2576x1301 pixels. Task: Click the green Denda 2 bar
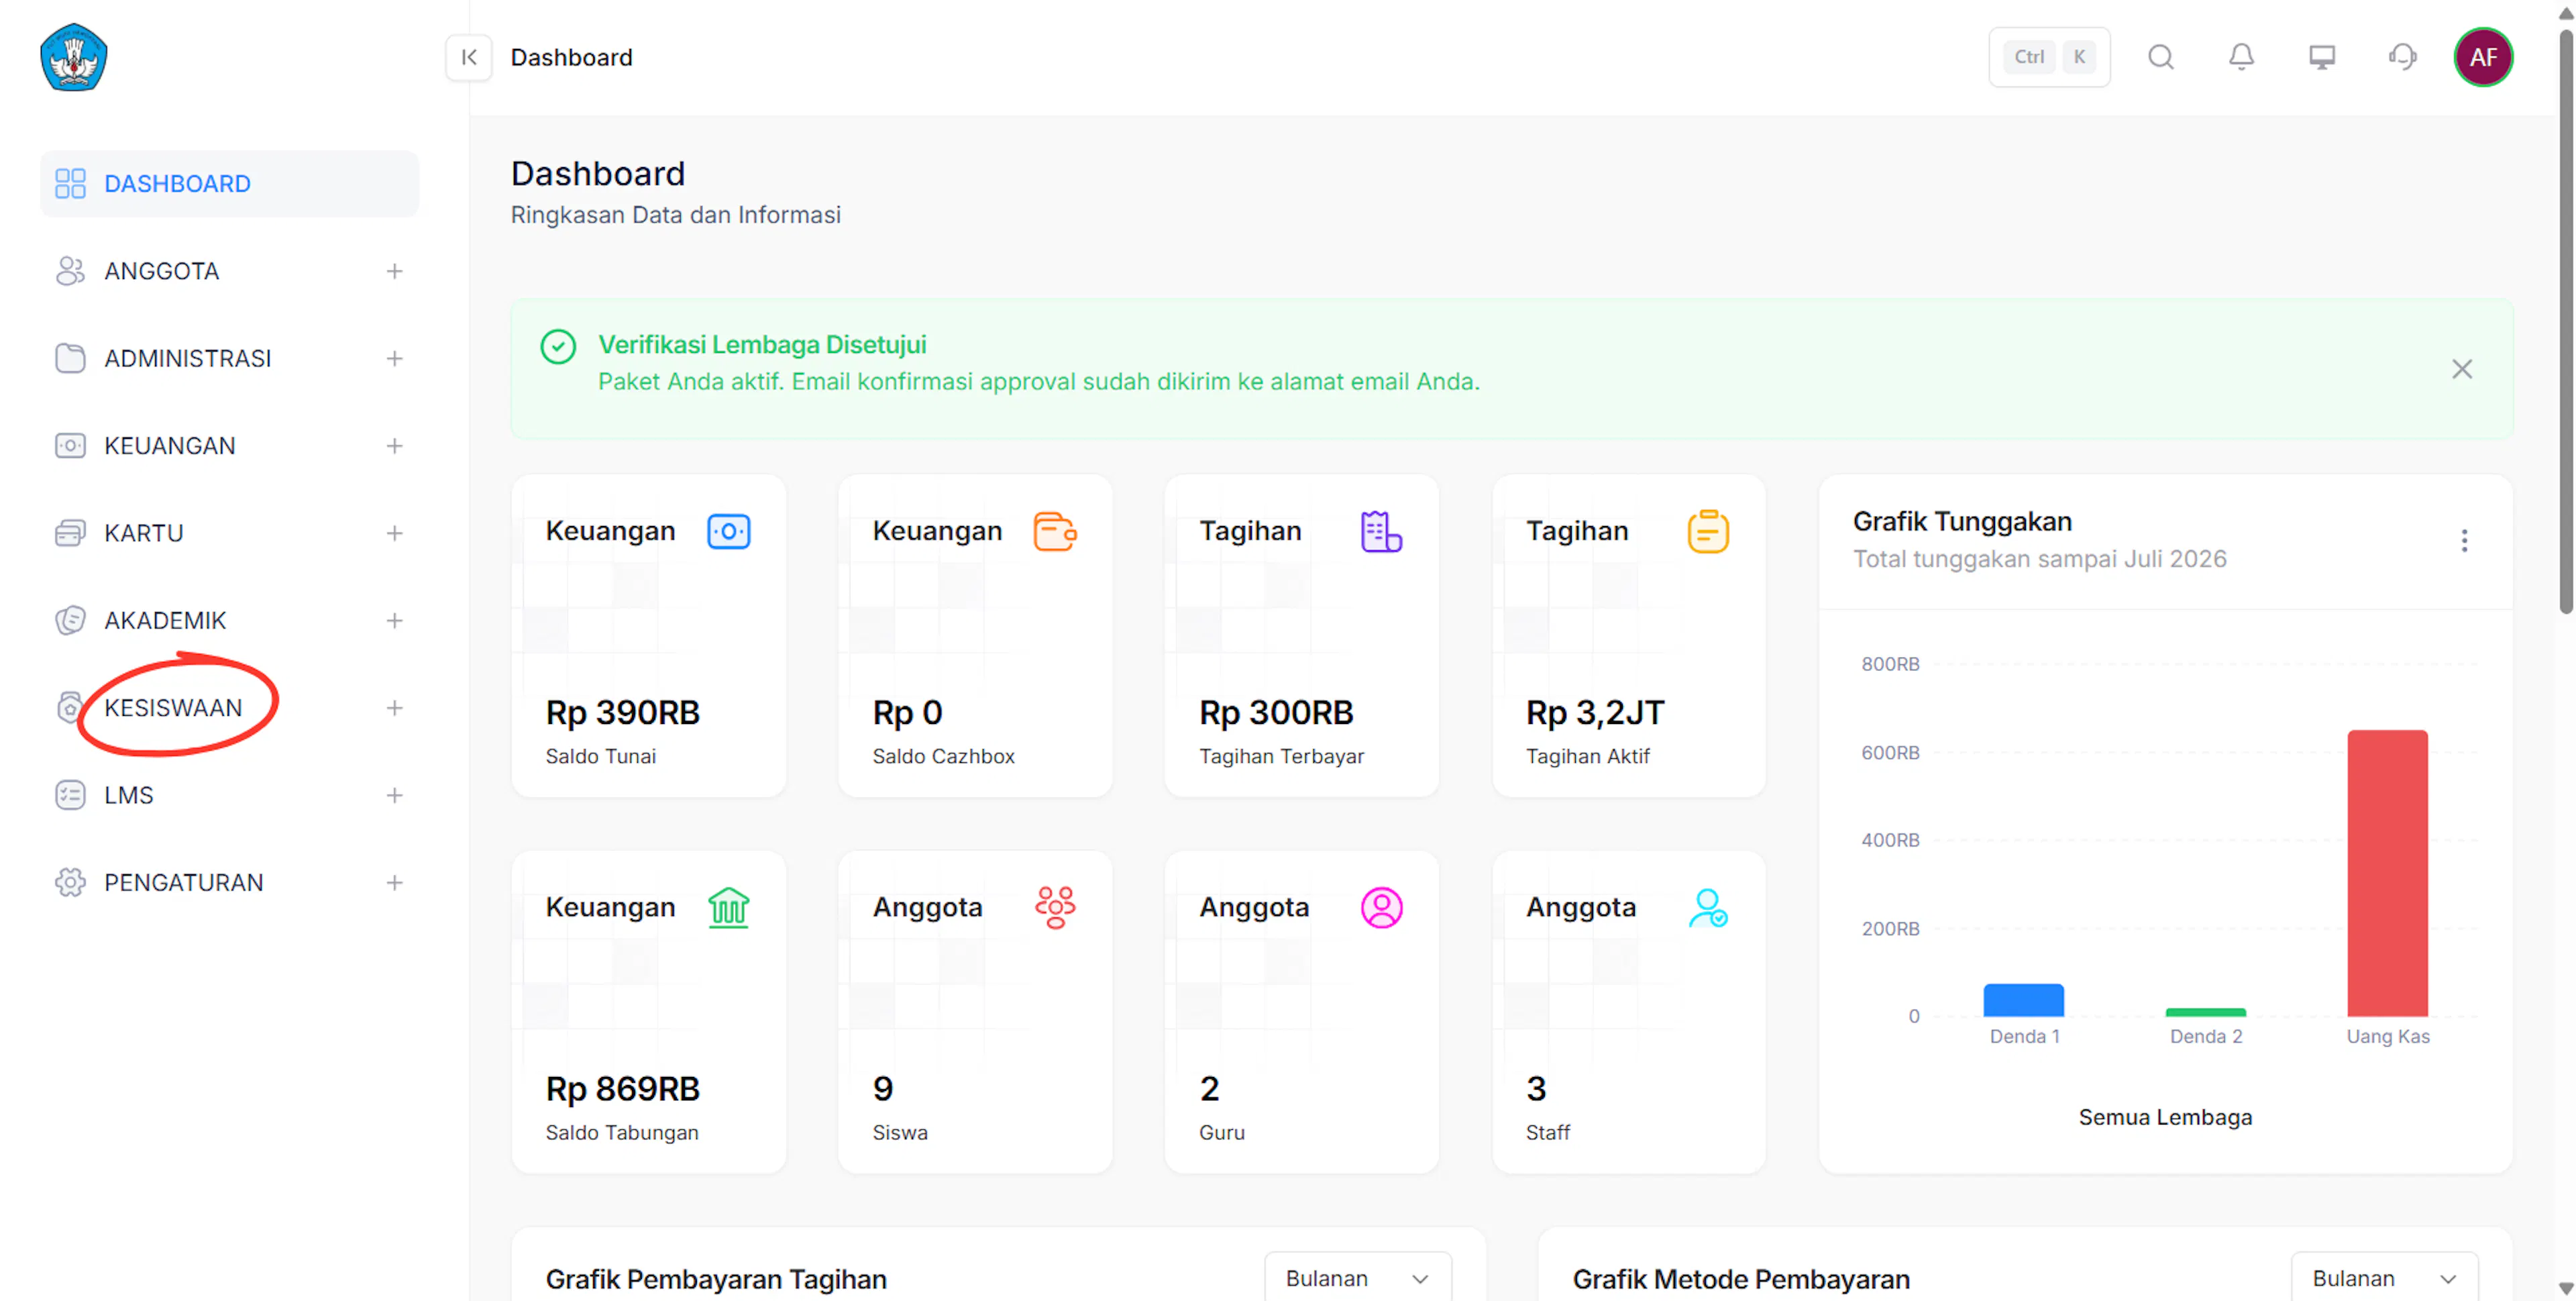[x=2206, y=1012]
